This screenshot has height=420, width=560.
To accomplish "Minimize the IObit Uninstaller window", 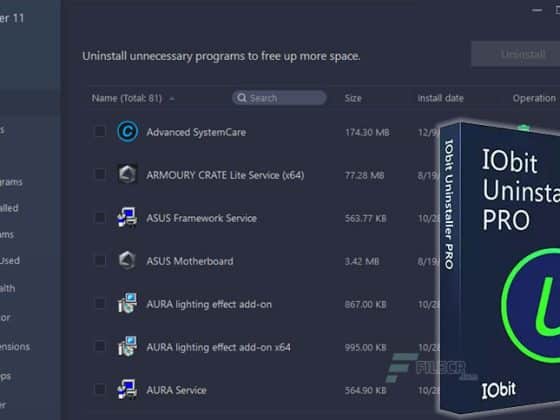I will (x=537, y=10).
